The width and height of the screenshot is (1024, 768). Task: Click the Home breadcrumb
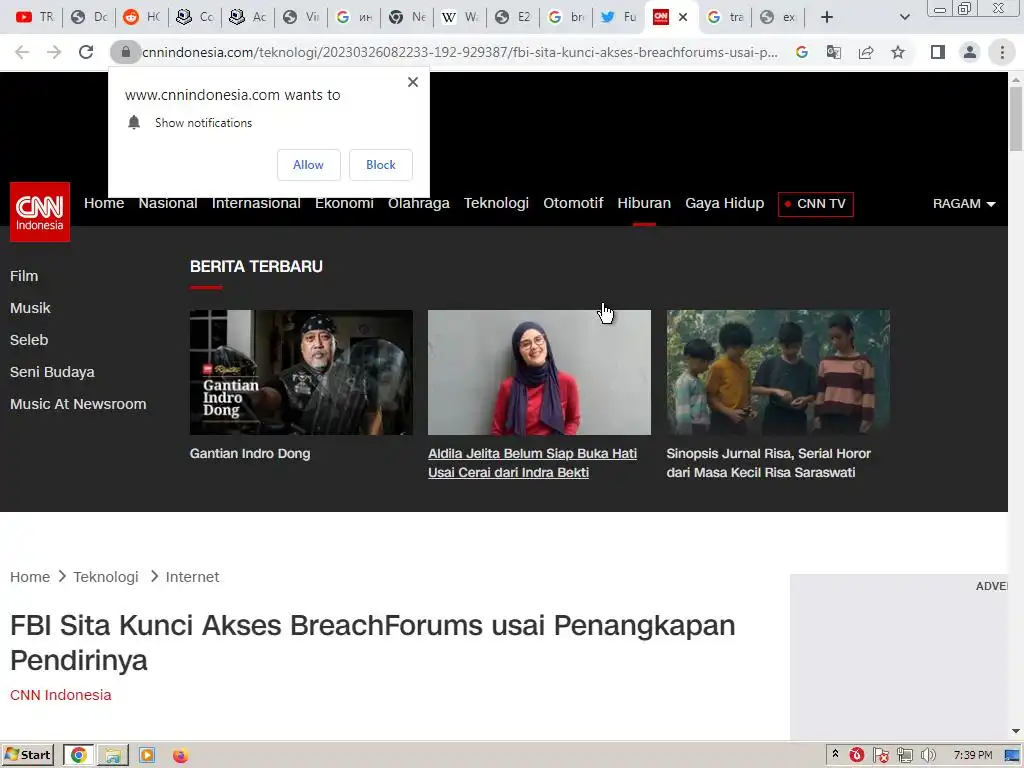point(30,577)
